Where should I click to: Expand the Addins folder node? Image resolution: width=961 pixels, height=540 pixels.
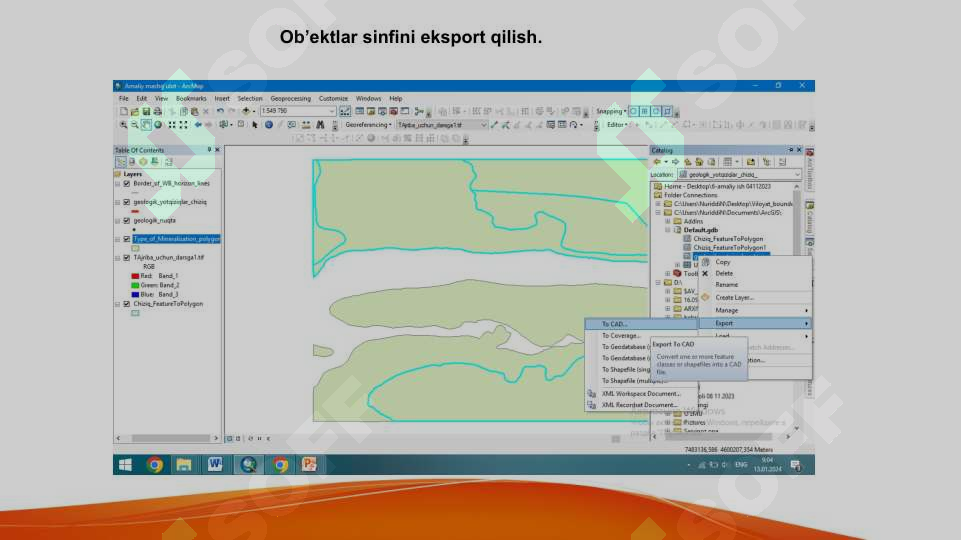coord(668,221)
